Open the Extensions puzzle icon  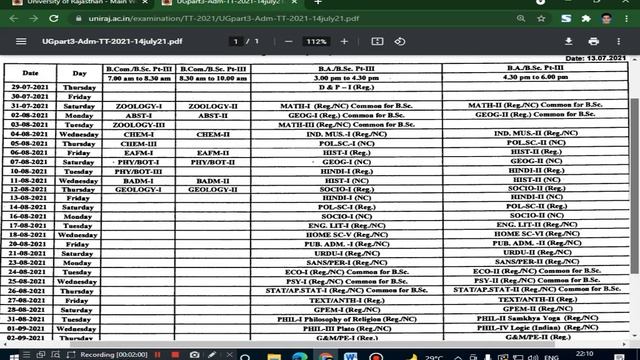586,19
